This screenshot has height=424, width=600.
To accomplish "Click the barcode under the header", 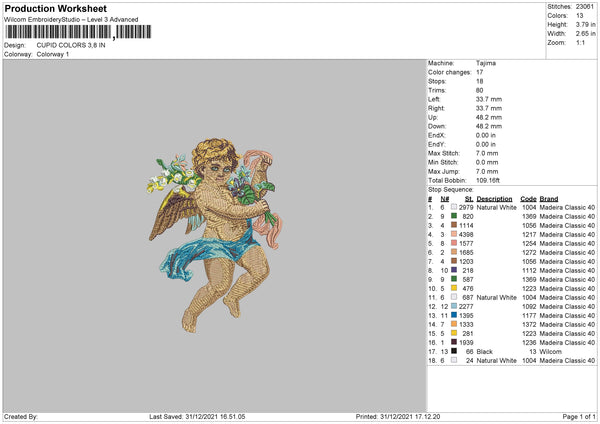I will click(78, 32).
